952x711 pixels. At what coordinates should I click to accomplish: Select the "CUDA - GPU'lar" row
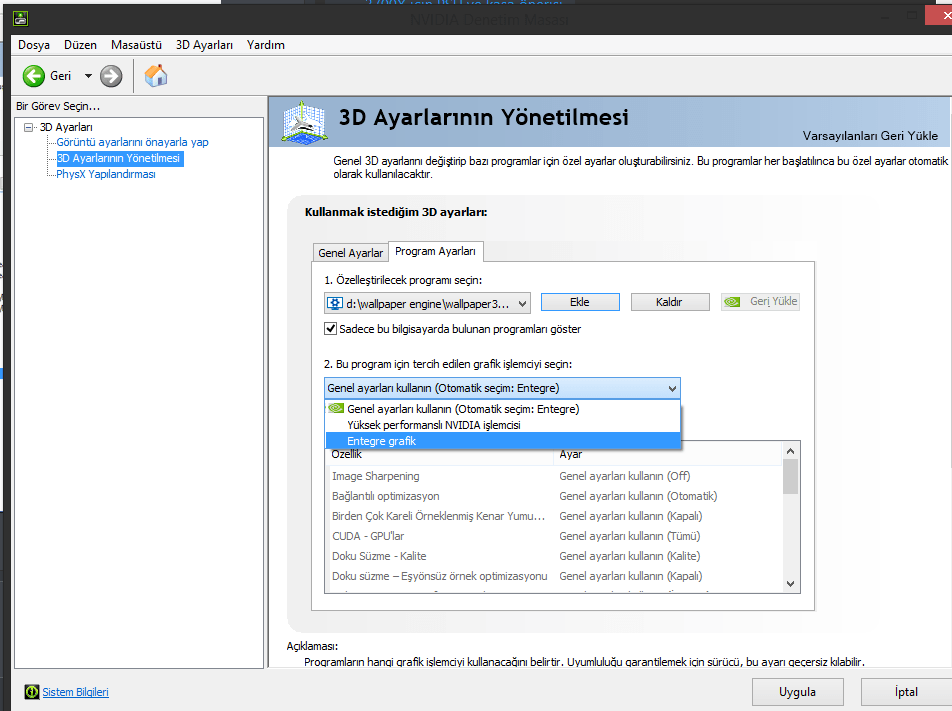pyautogui.click(x=554, y=536)
